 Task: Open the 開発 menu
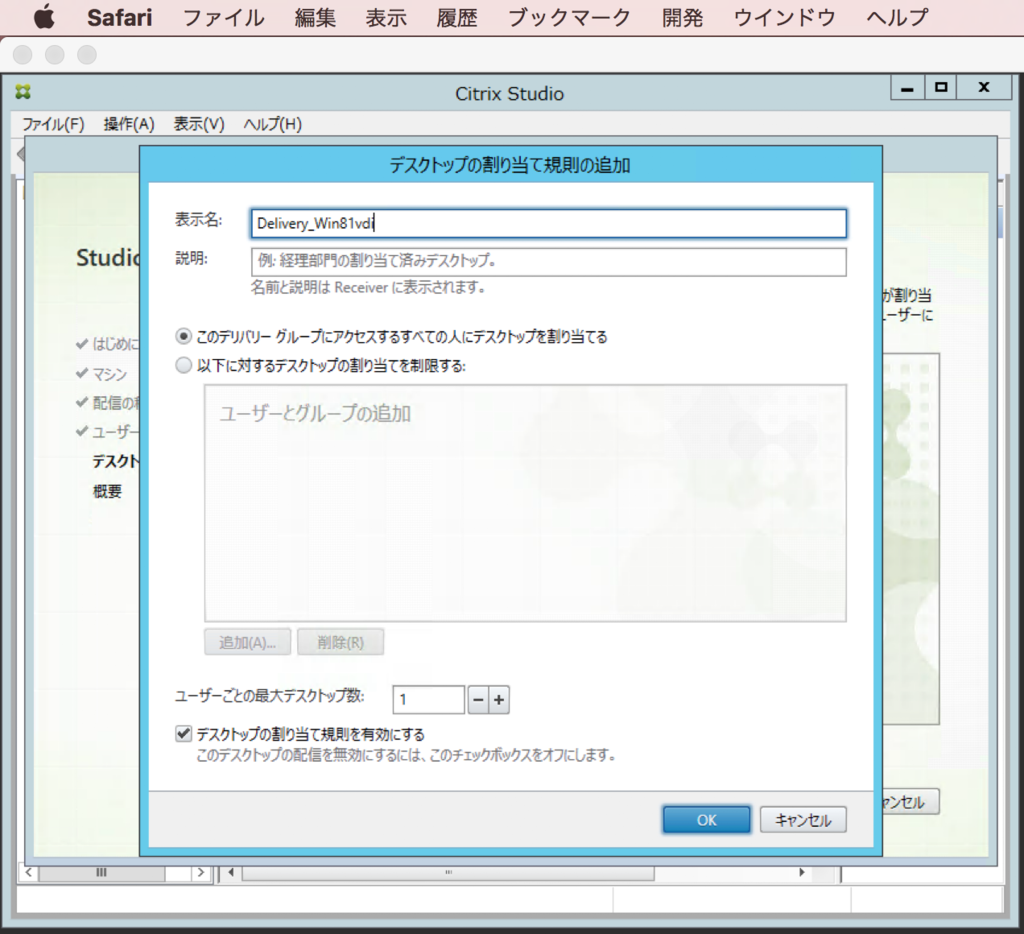pos(682,17)
